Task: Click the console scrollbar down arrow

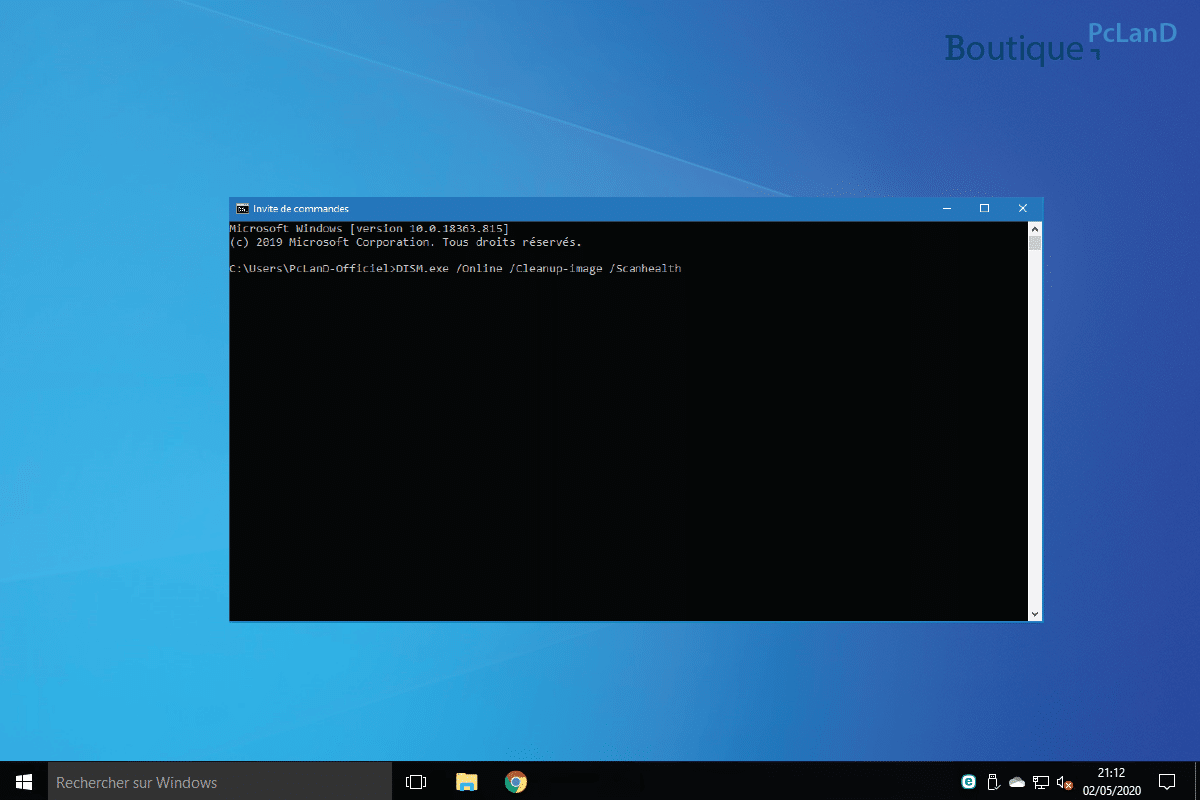Action: [1035, 613]
